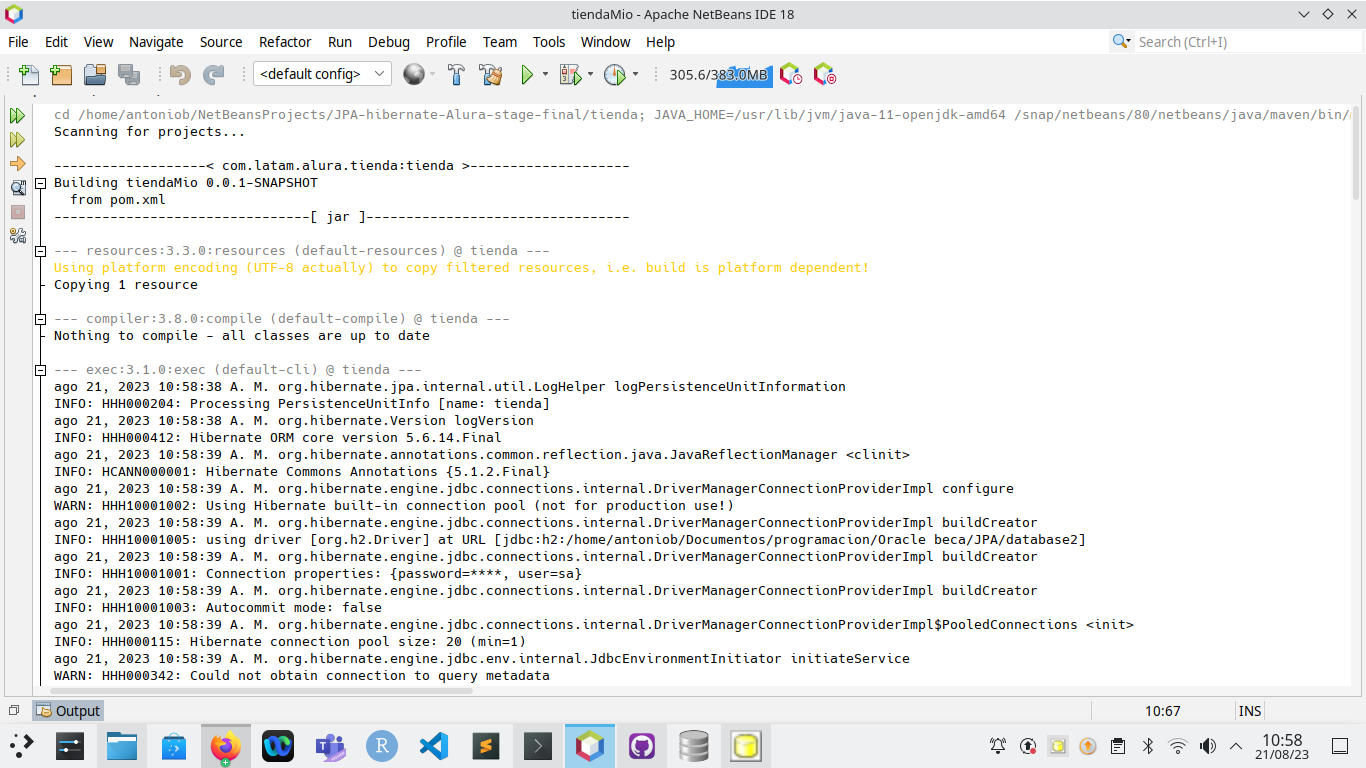The image size is (1366, 768).
Task: Click the Save All toolbar icon
Action: point(129,74)
